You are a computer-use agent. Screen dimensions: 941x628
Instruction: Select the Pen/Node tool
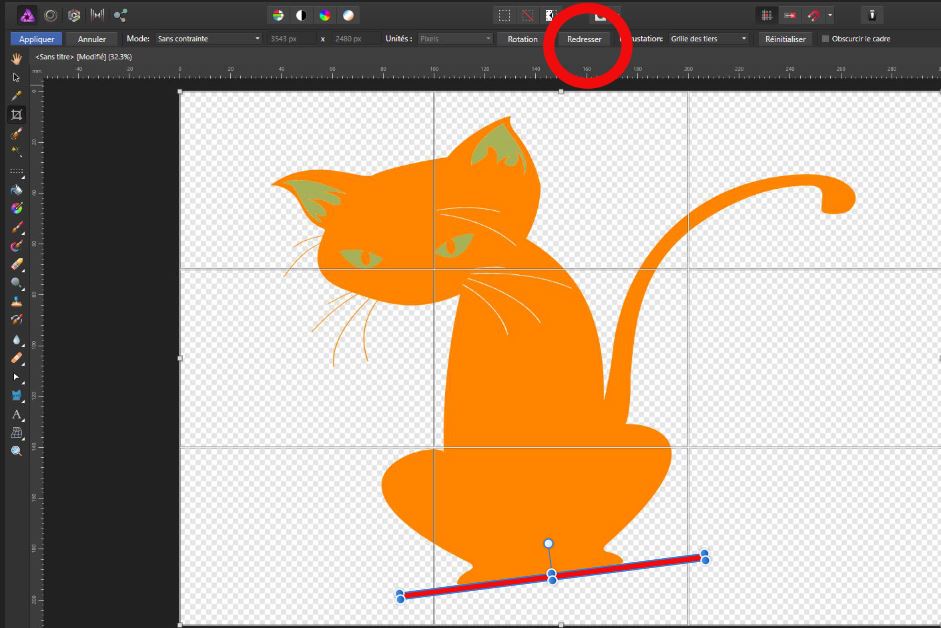pyautogui.click(x=16, y=377)
